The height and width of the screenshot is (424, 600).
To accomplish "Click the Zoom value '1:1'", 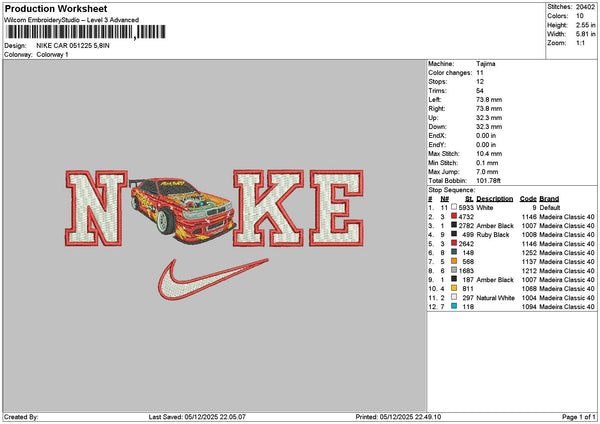I will 580,43.
